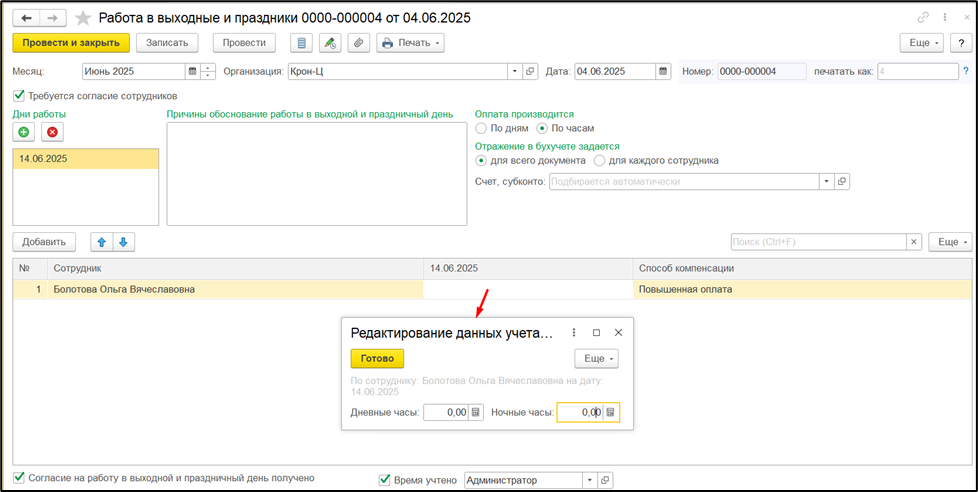978x492 pixels.
Task: Open the Еще menu in dialog
Action: [x=597, y=359]
